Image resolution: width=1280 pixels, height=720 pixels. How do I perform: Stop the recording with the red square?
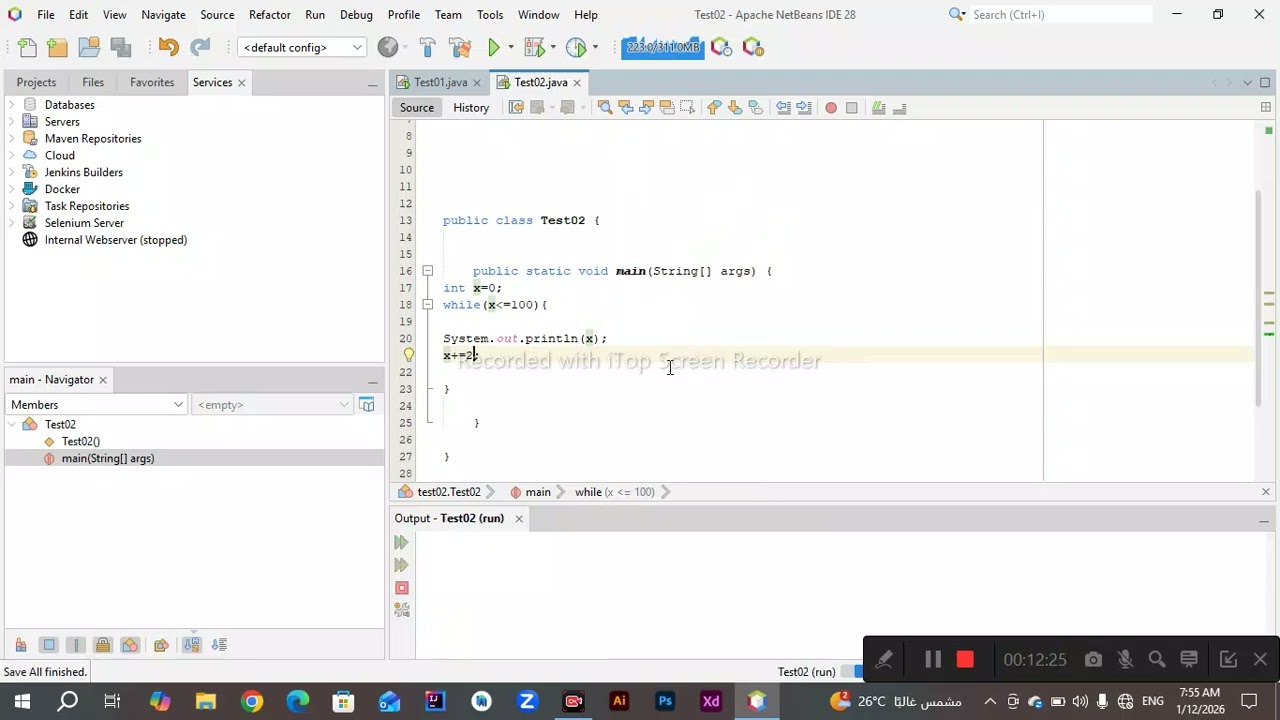click(x=965, y=659)
